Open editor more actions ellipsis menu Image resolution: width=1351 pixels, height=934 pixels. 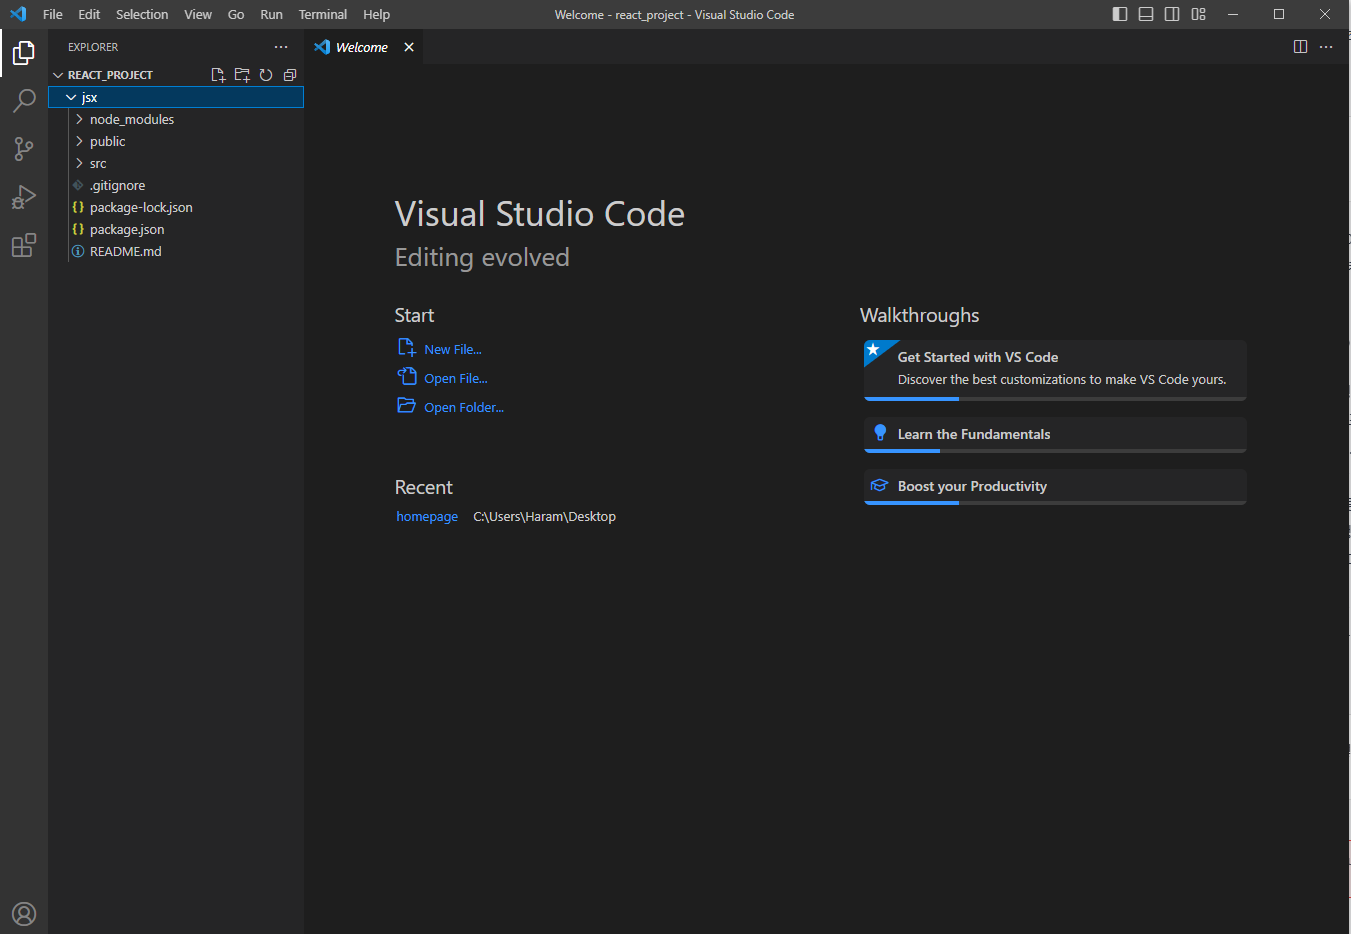pyautogui.click(x=1326, y=47)
